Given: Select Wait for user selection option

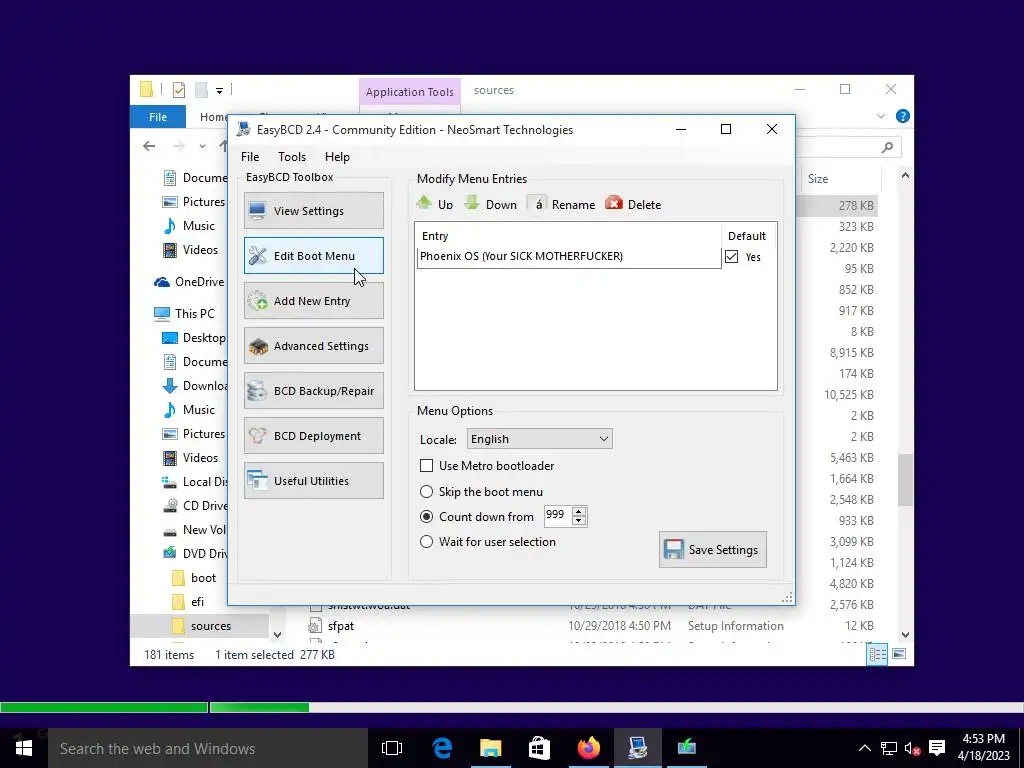Looking at the screenshot, I should (x=426, y=541).
